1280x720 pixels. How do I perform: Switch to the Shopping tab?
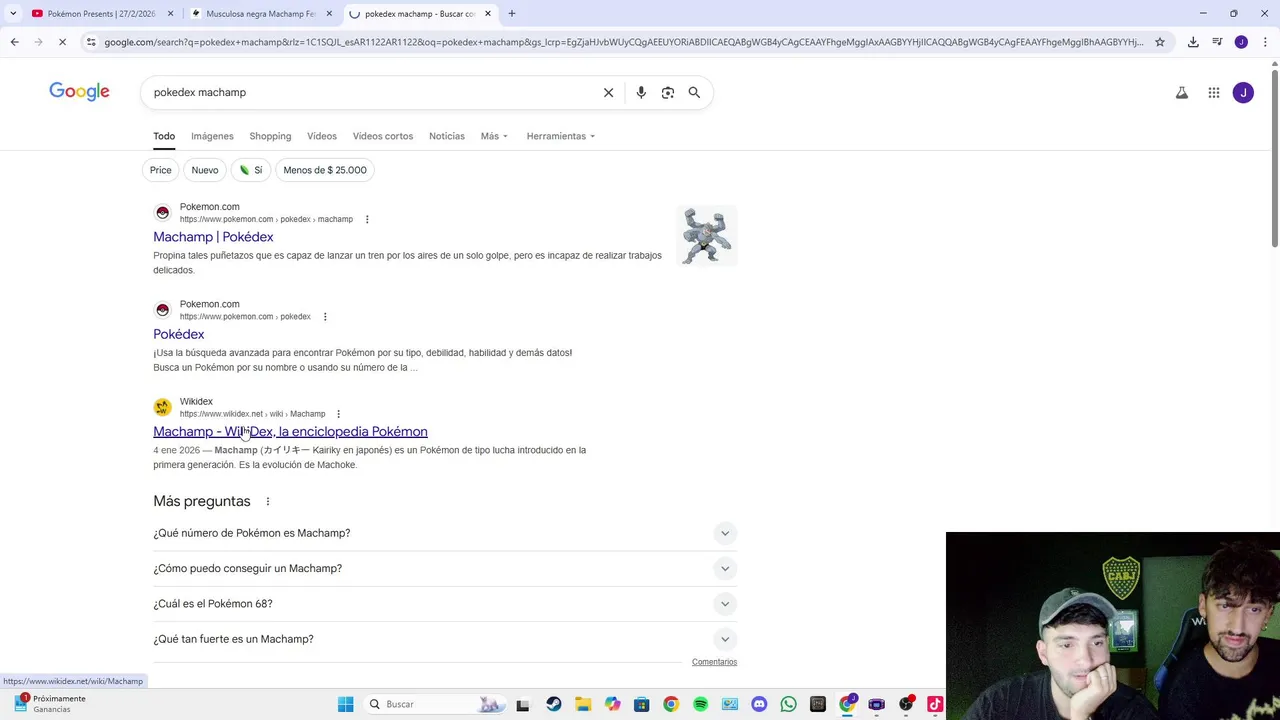point(270,136)
